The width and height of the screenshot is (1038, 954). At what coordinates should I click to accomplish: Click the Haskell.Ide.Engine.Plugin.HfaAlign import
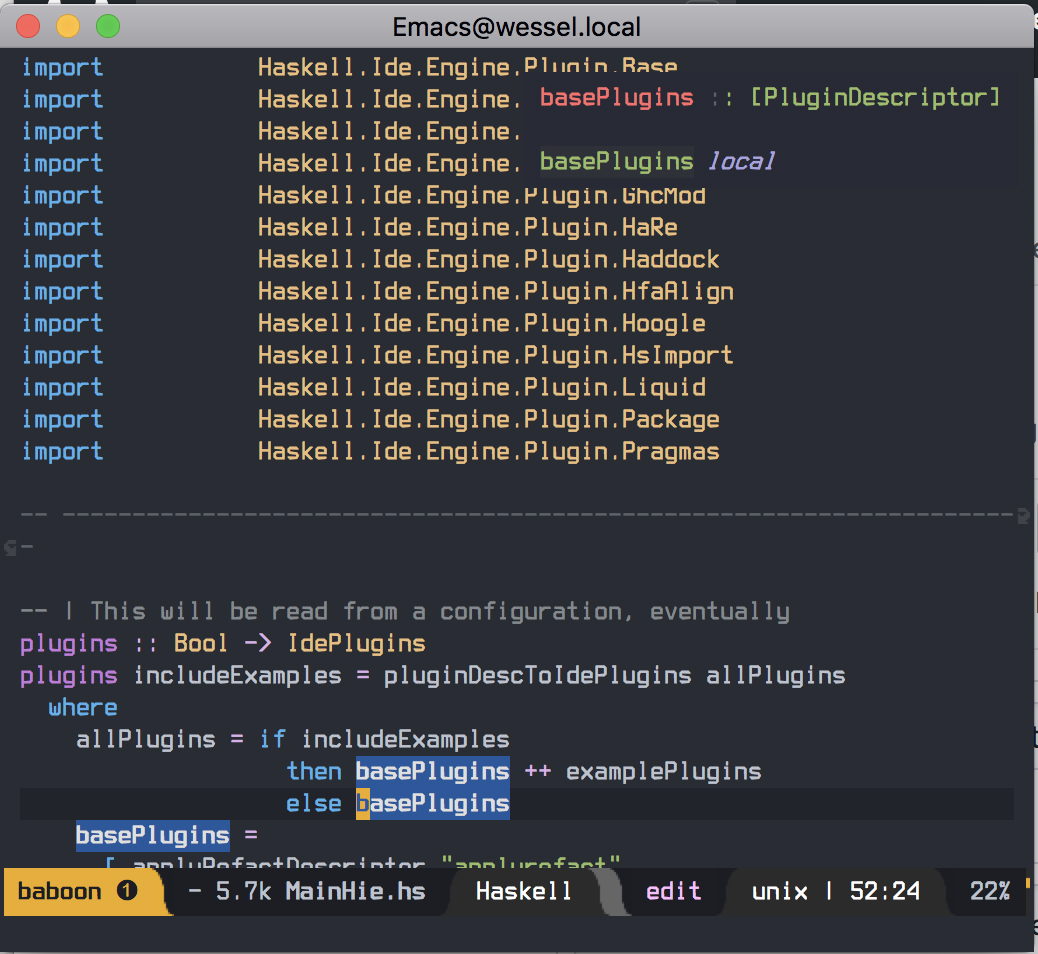(496, 291)
